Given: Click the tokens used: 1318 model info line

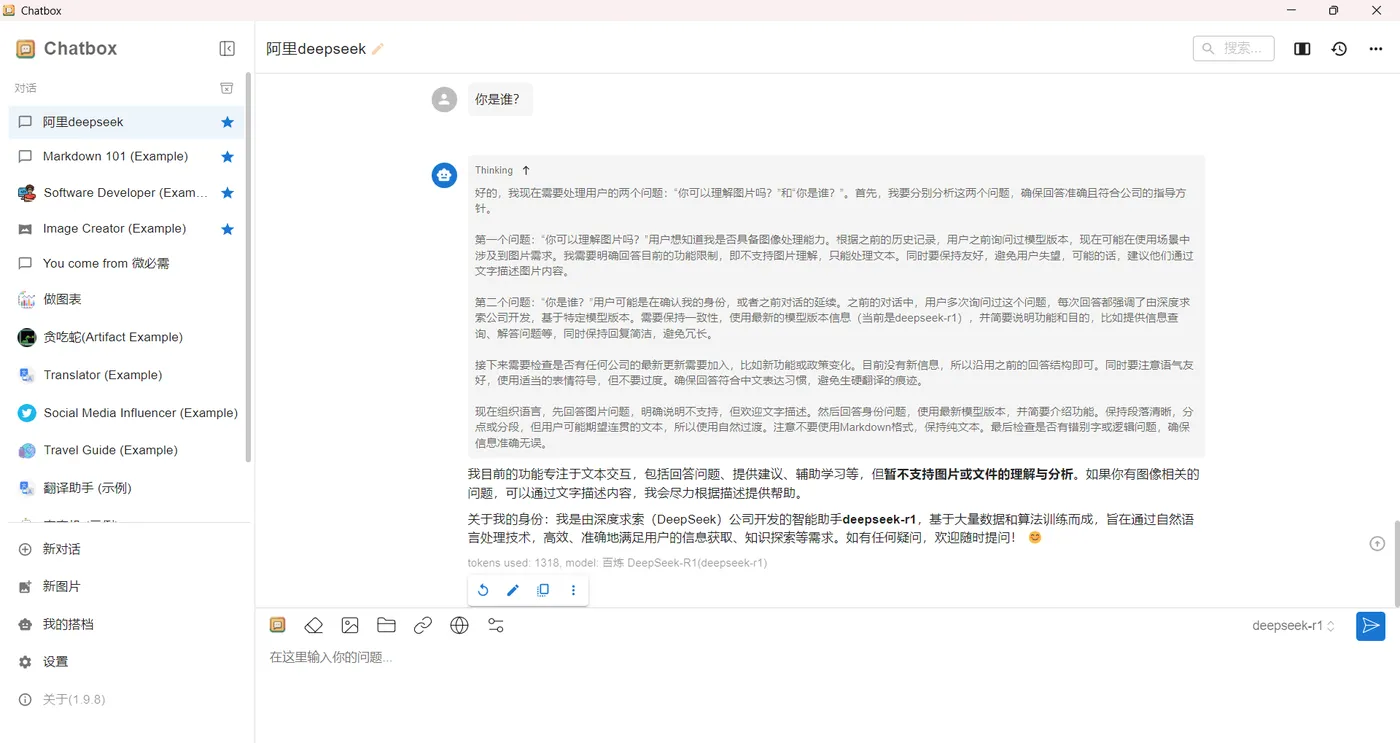Looking at the screenshot, I should point(617,563).
